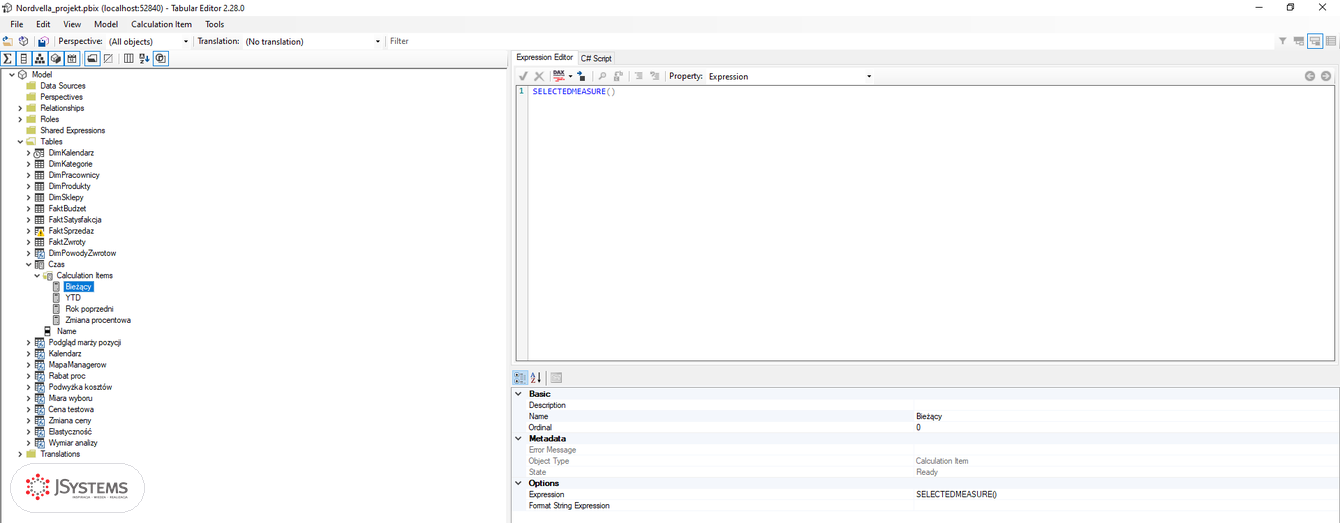The height and width of the screenshot is (523, 1340).
Task: Save model changes with the disk icon
Action: point(43,41)
